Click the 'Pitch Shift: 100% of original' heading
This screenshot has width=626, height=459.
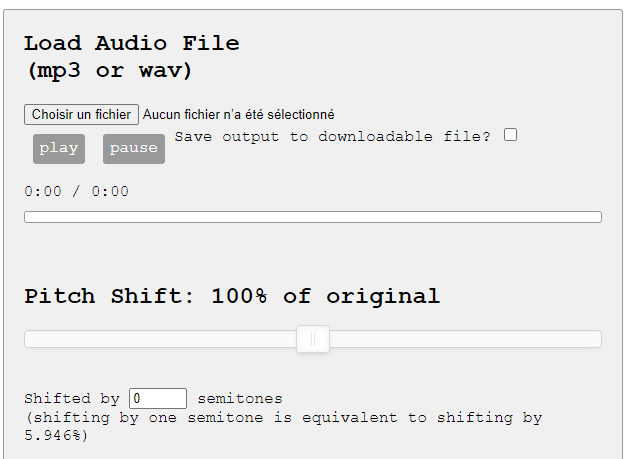pyautogui.click(x=232, y=296)
